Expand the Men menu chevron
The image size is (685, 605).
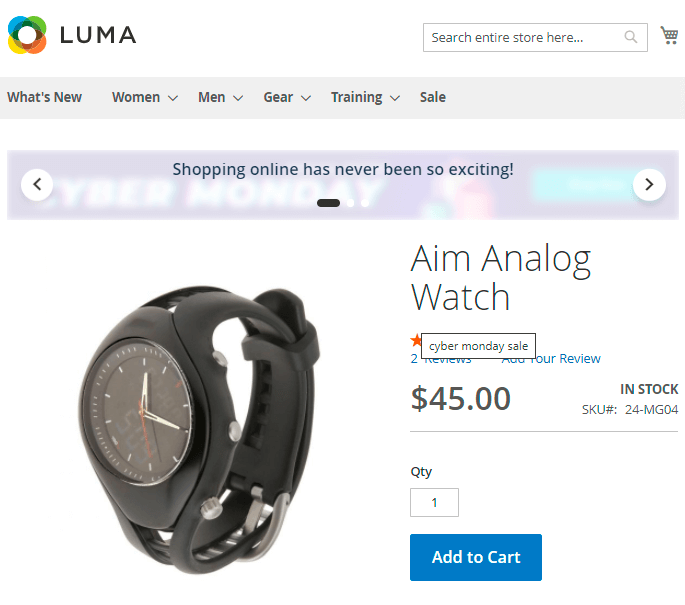click(238, 98)
